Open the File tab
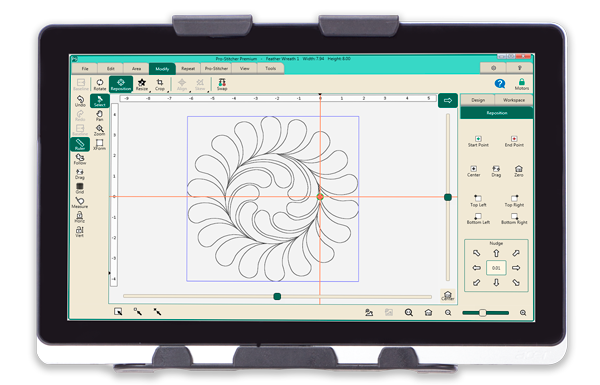 85,69
